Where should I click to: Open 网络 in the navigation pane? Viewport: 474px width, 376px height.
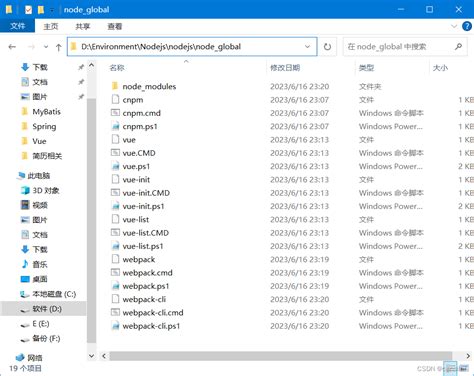tap(35, 358)
